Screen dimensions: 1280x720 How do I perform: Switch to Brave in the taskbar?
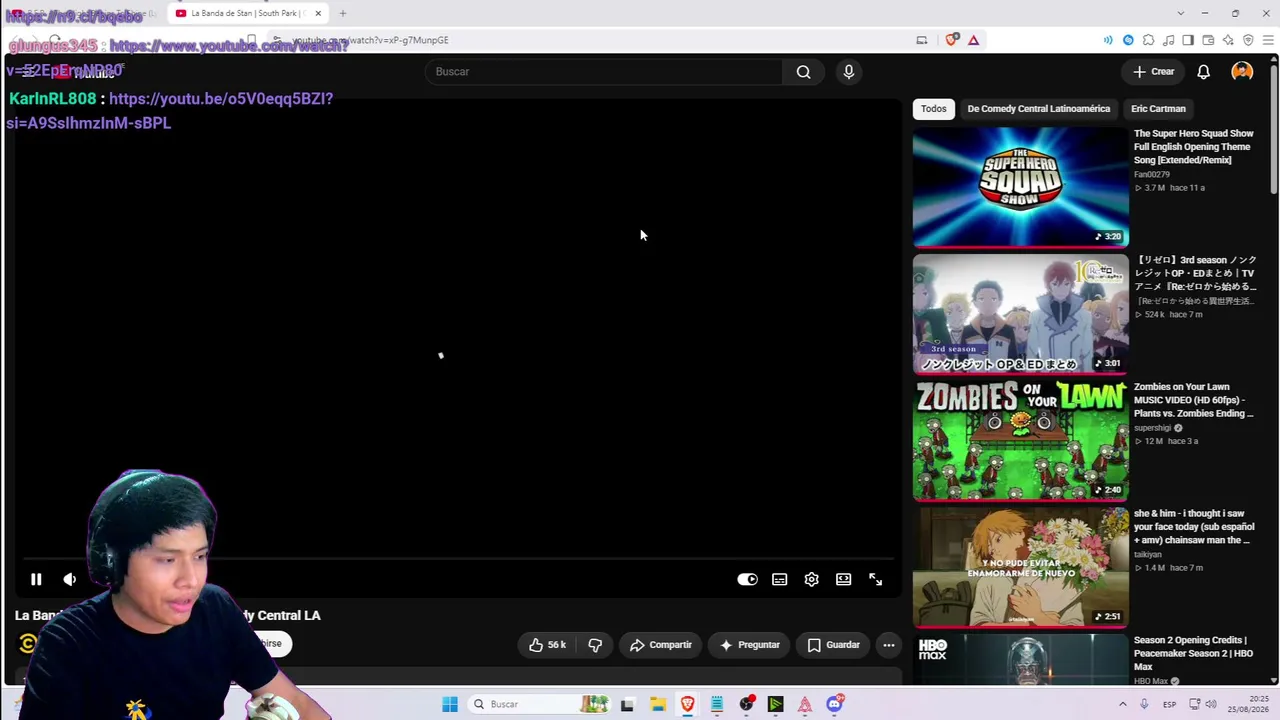pyautogui.click(x=688, y=704)
